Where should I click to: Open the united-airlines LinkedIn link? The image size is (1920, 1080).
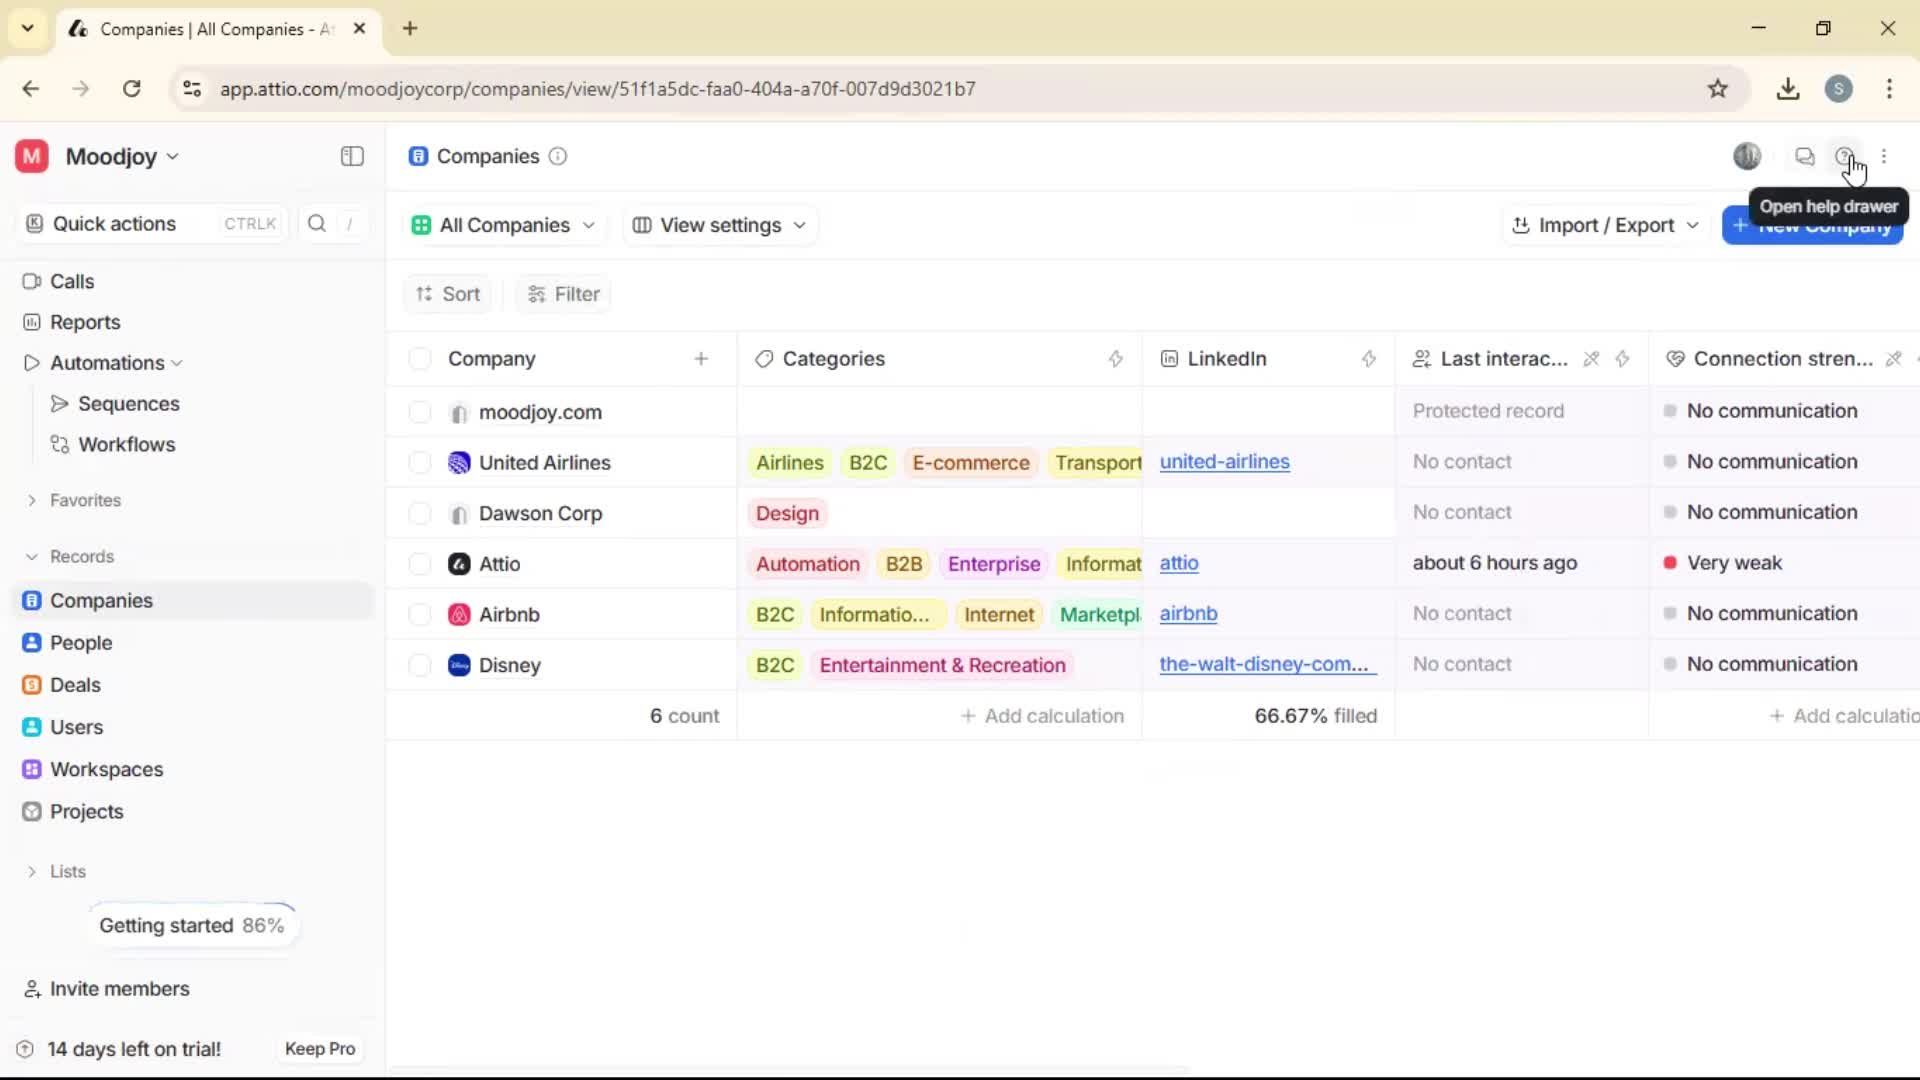coord(1226,462)
